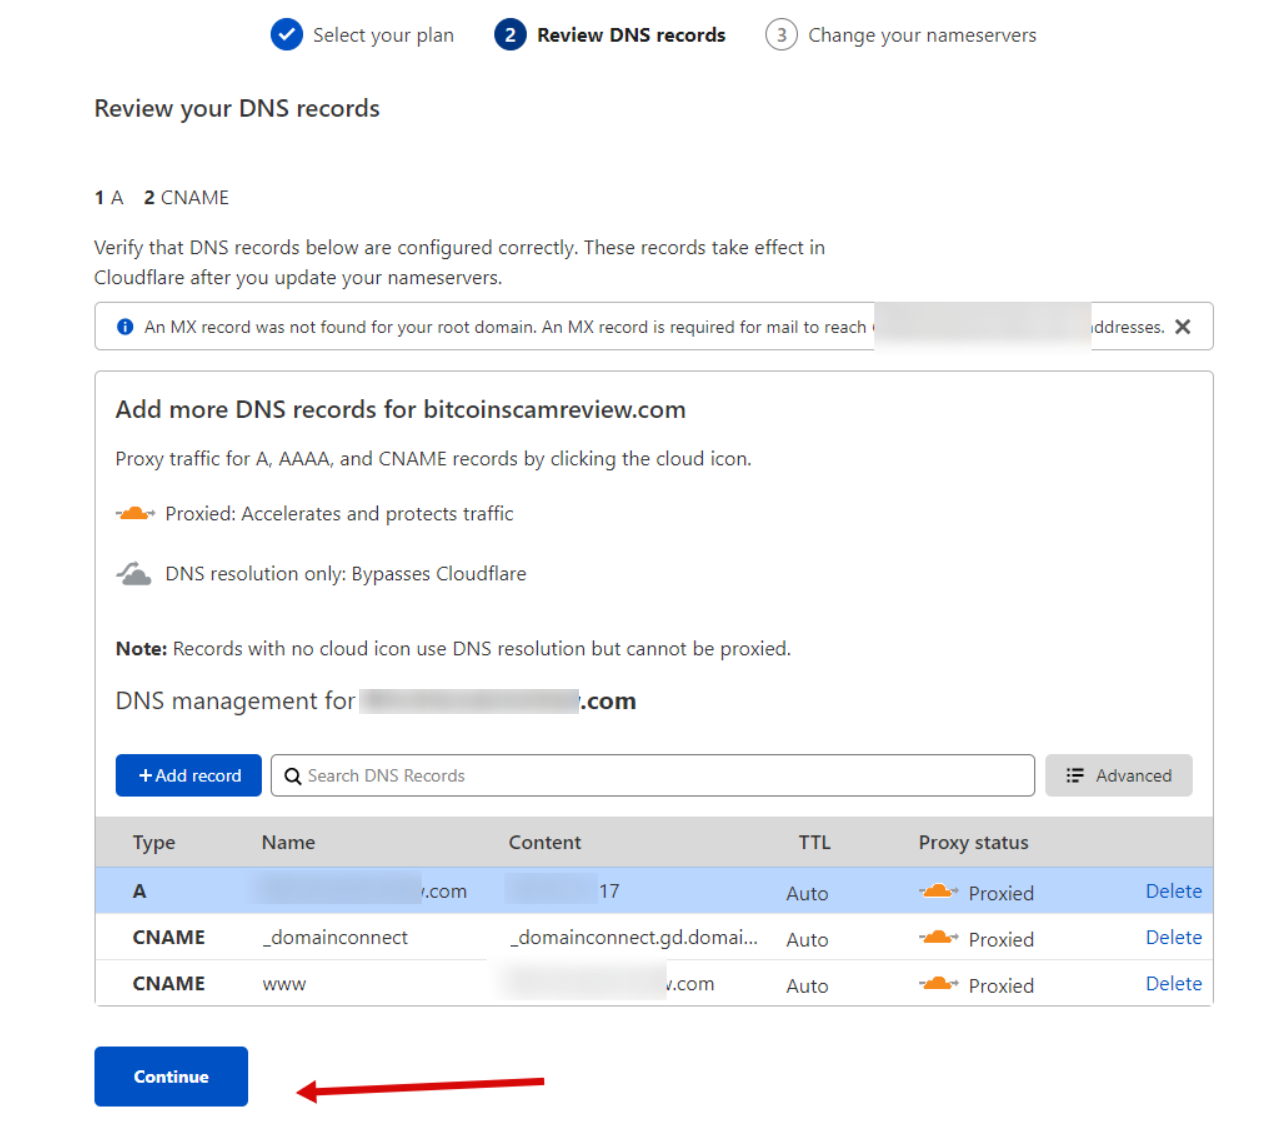Click the orange Proxied cloud icon in the legend
The height and width of the screenshot is (1141, 1277).
pyautogui.click(x=135, y=514)
